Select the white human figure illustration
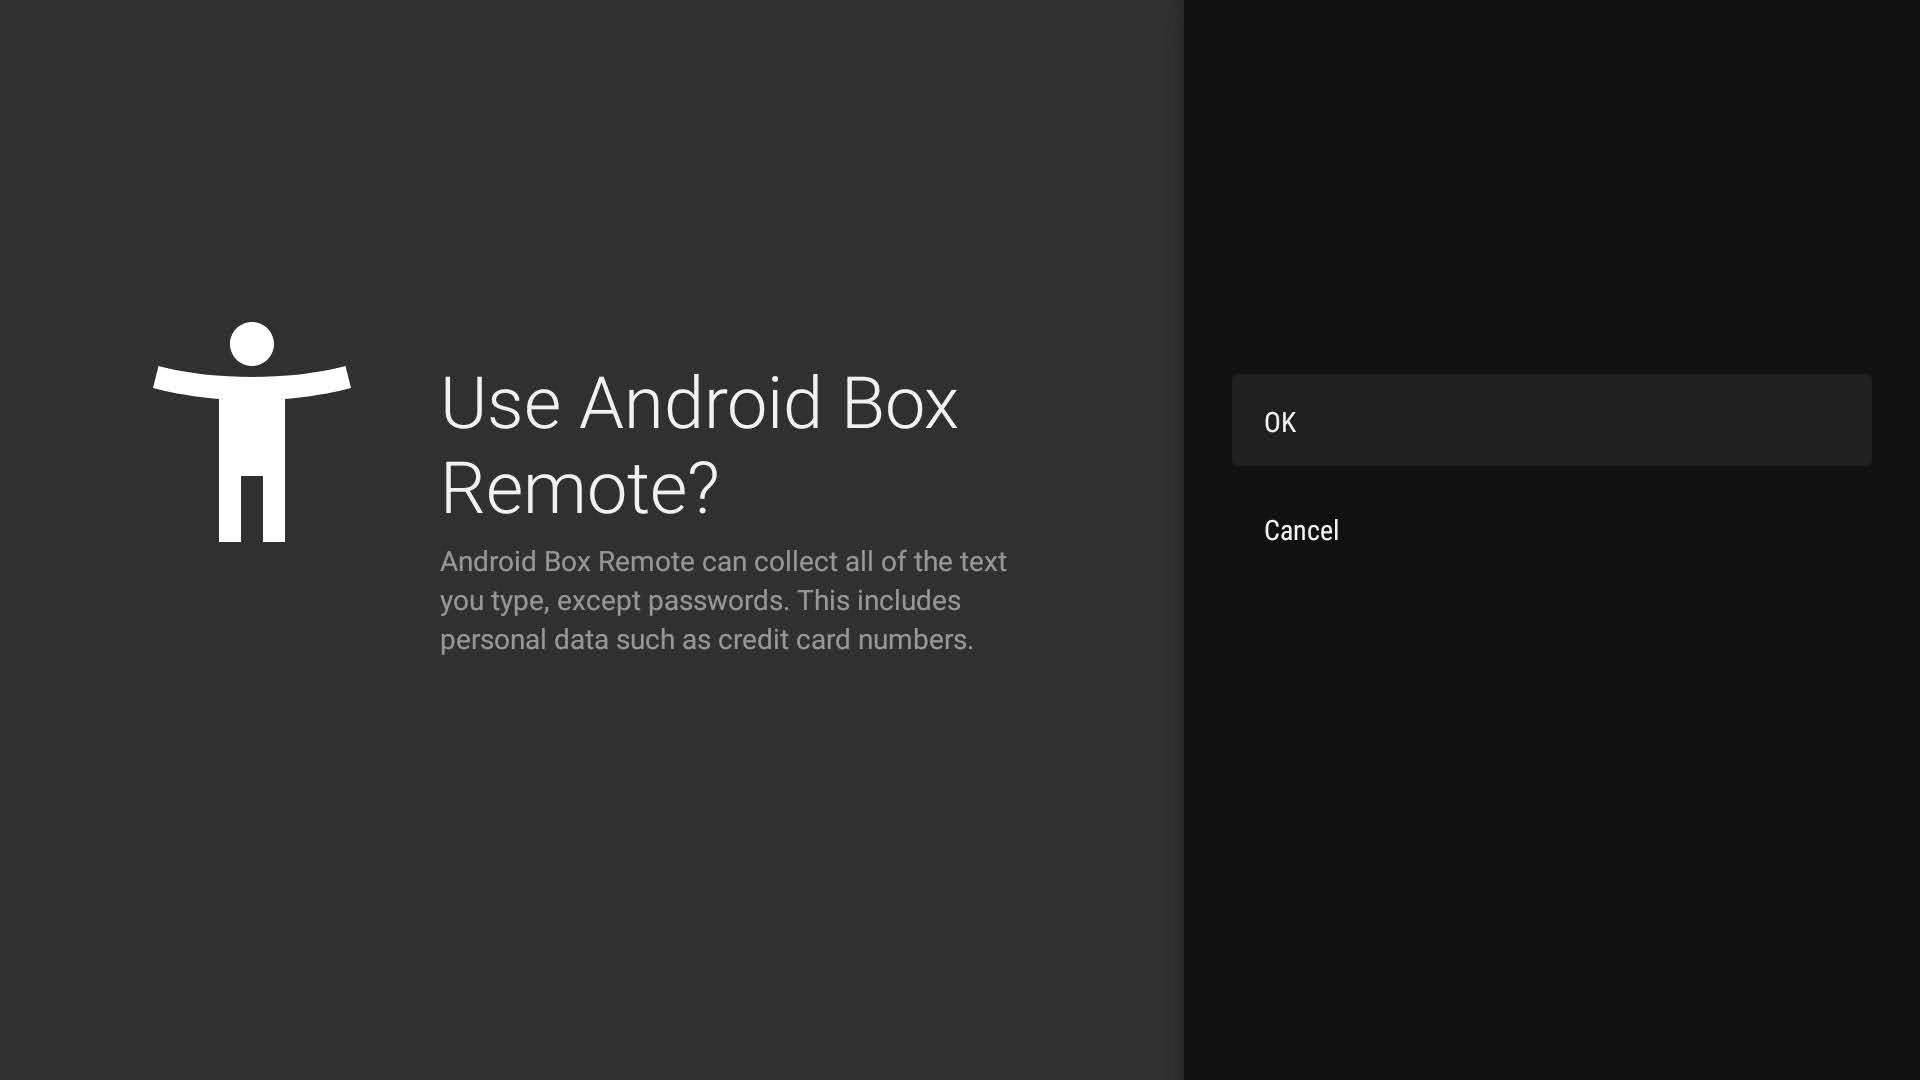Image resolution: width=1920 pixels, height=1080 pixels. tap(251, 430)
